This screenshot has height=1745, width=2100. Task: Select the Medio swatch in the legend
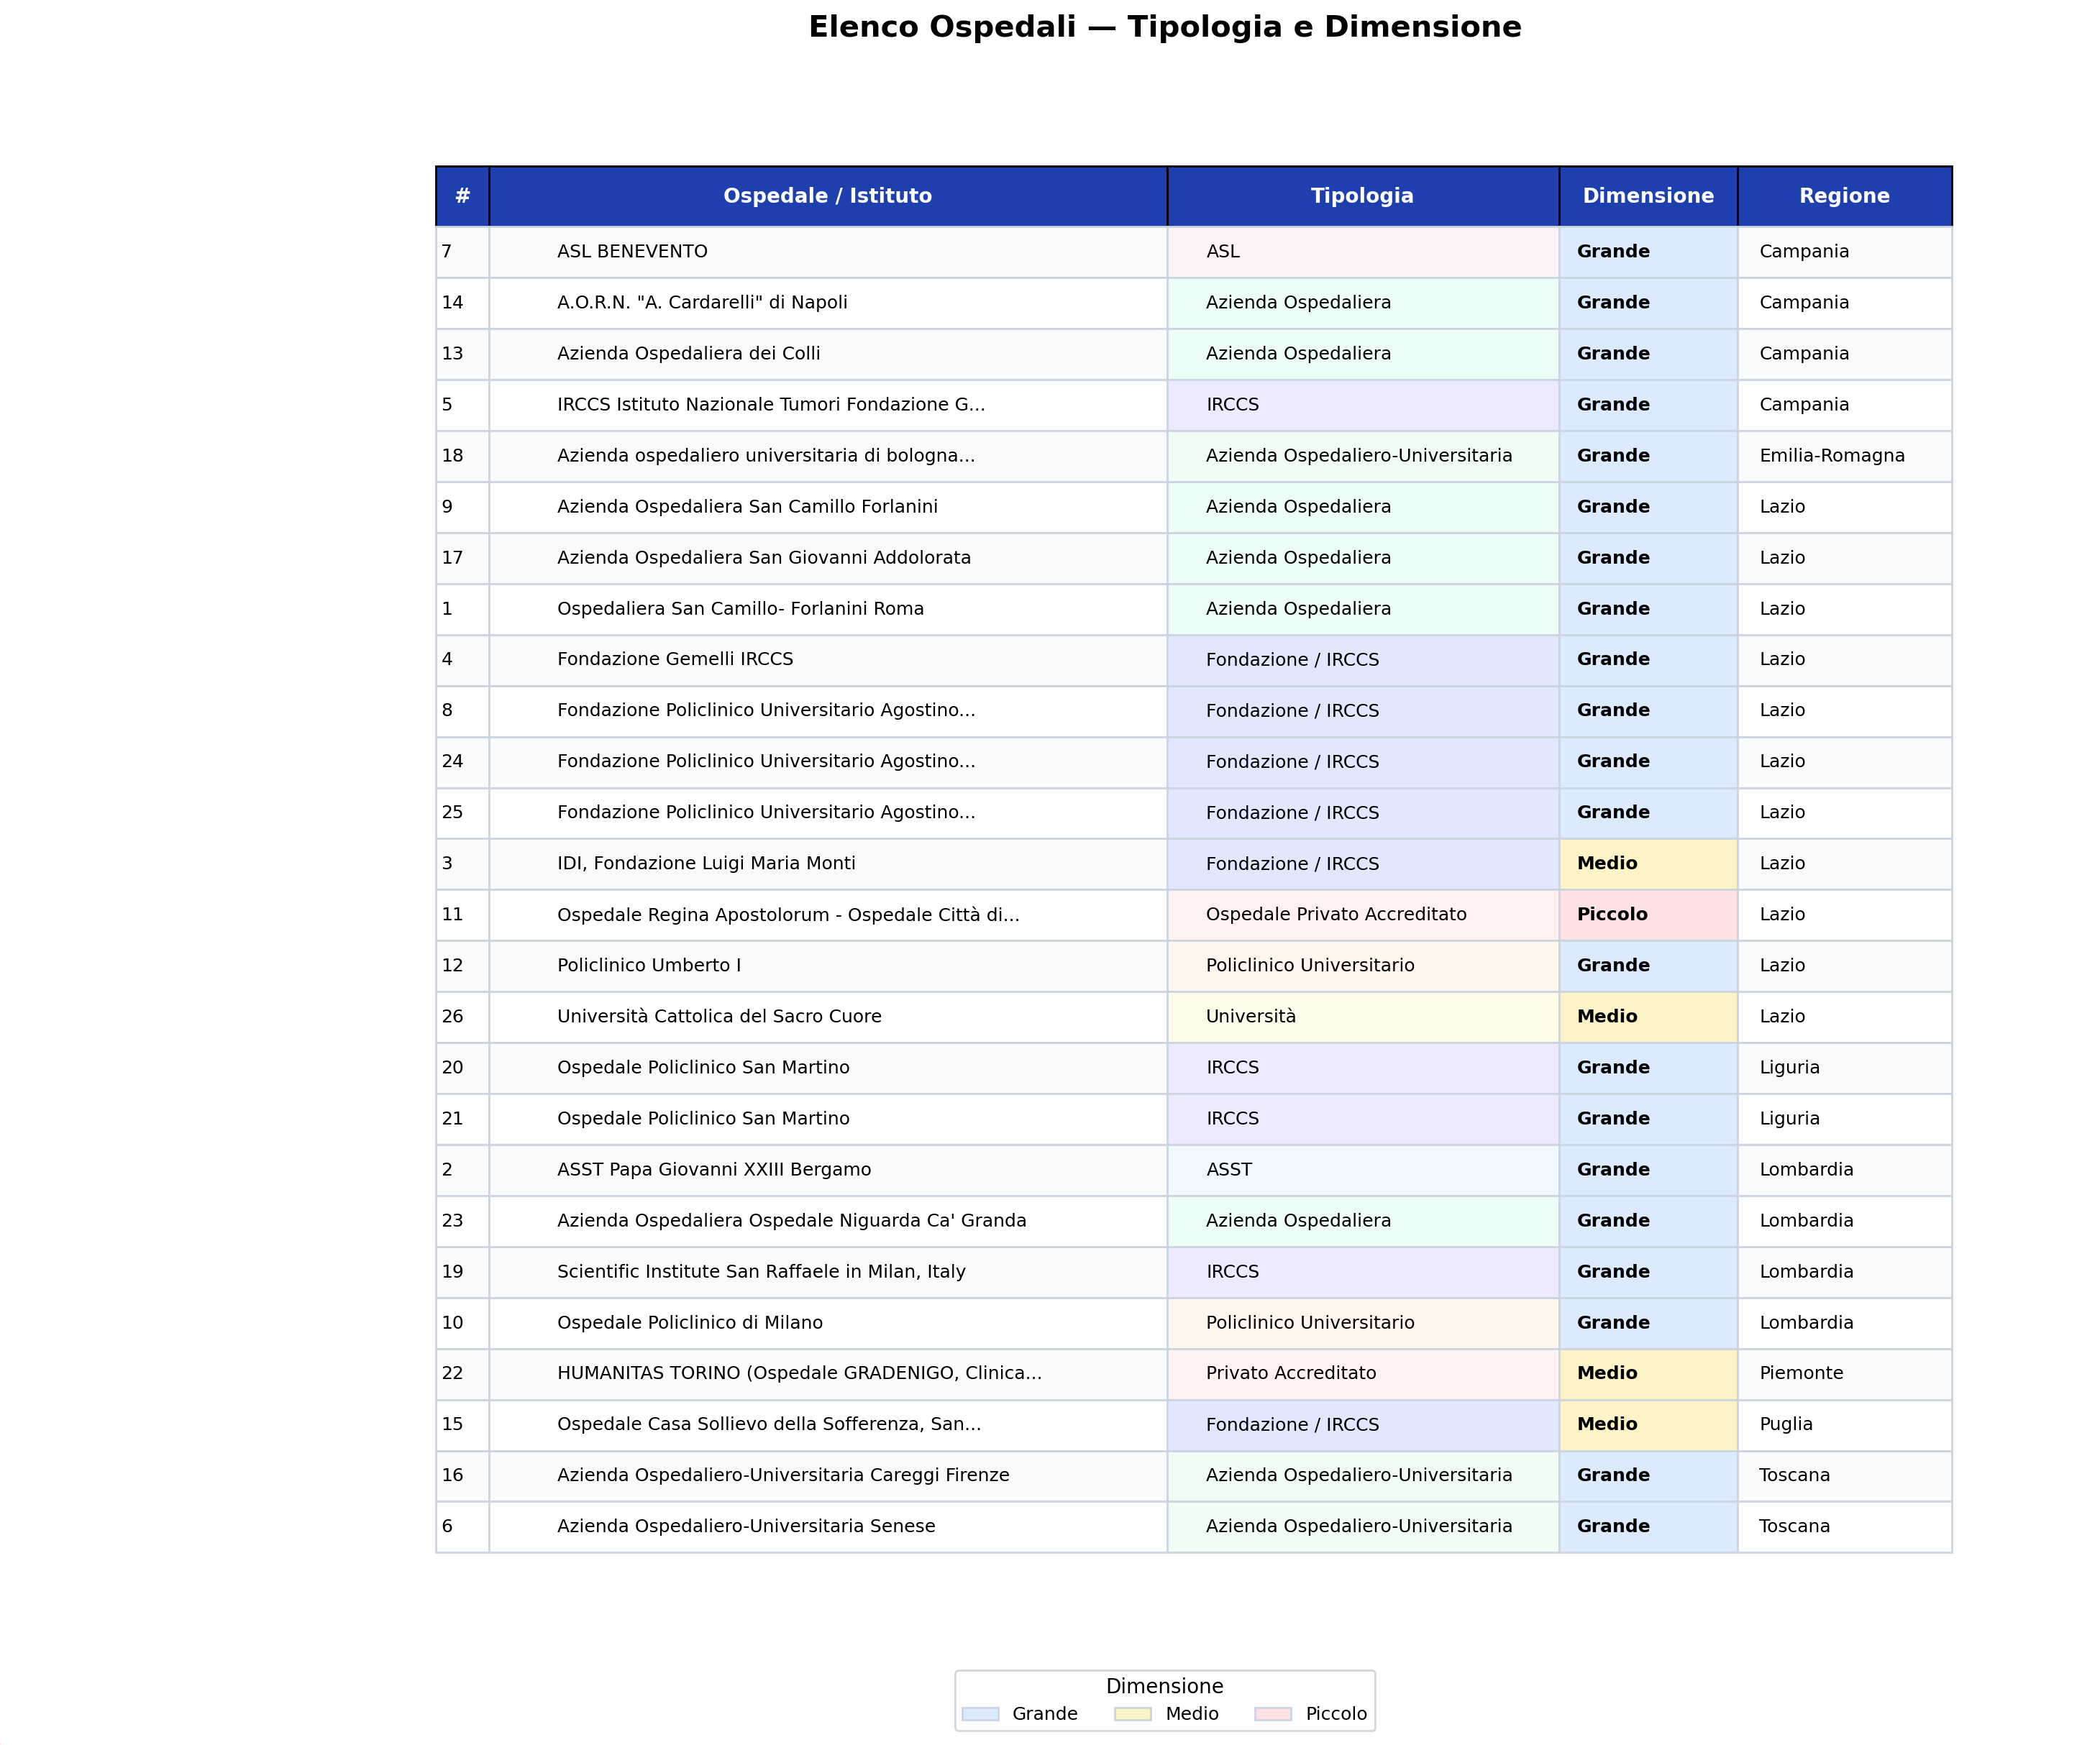(x=1133, y=1714)
